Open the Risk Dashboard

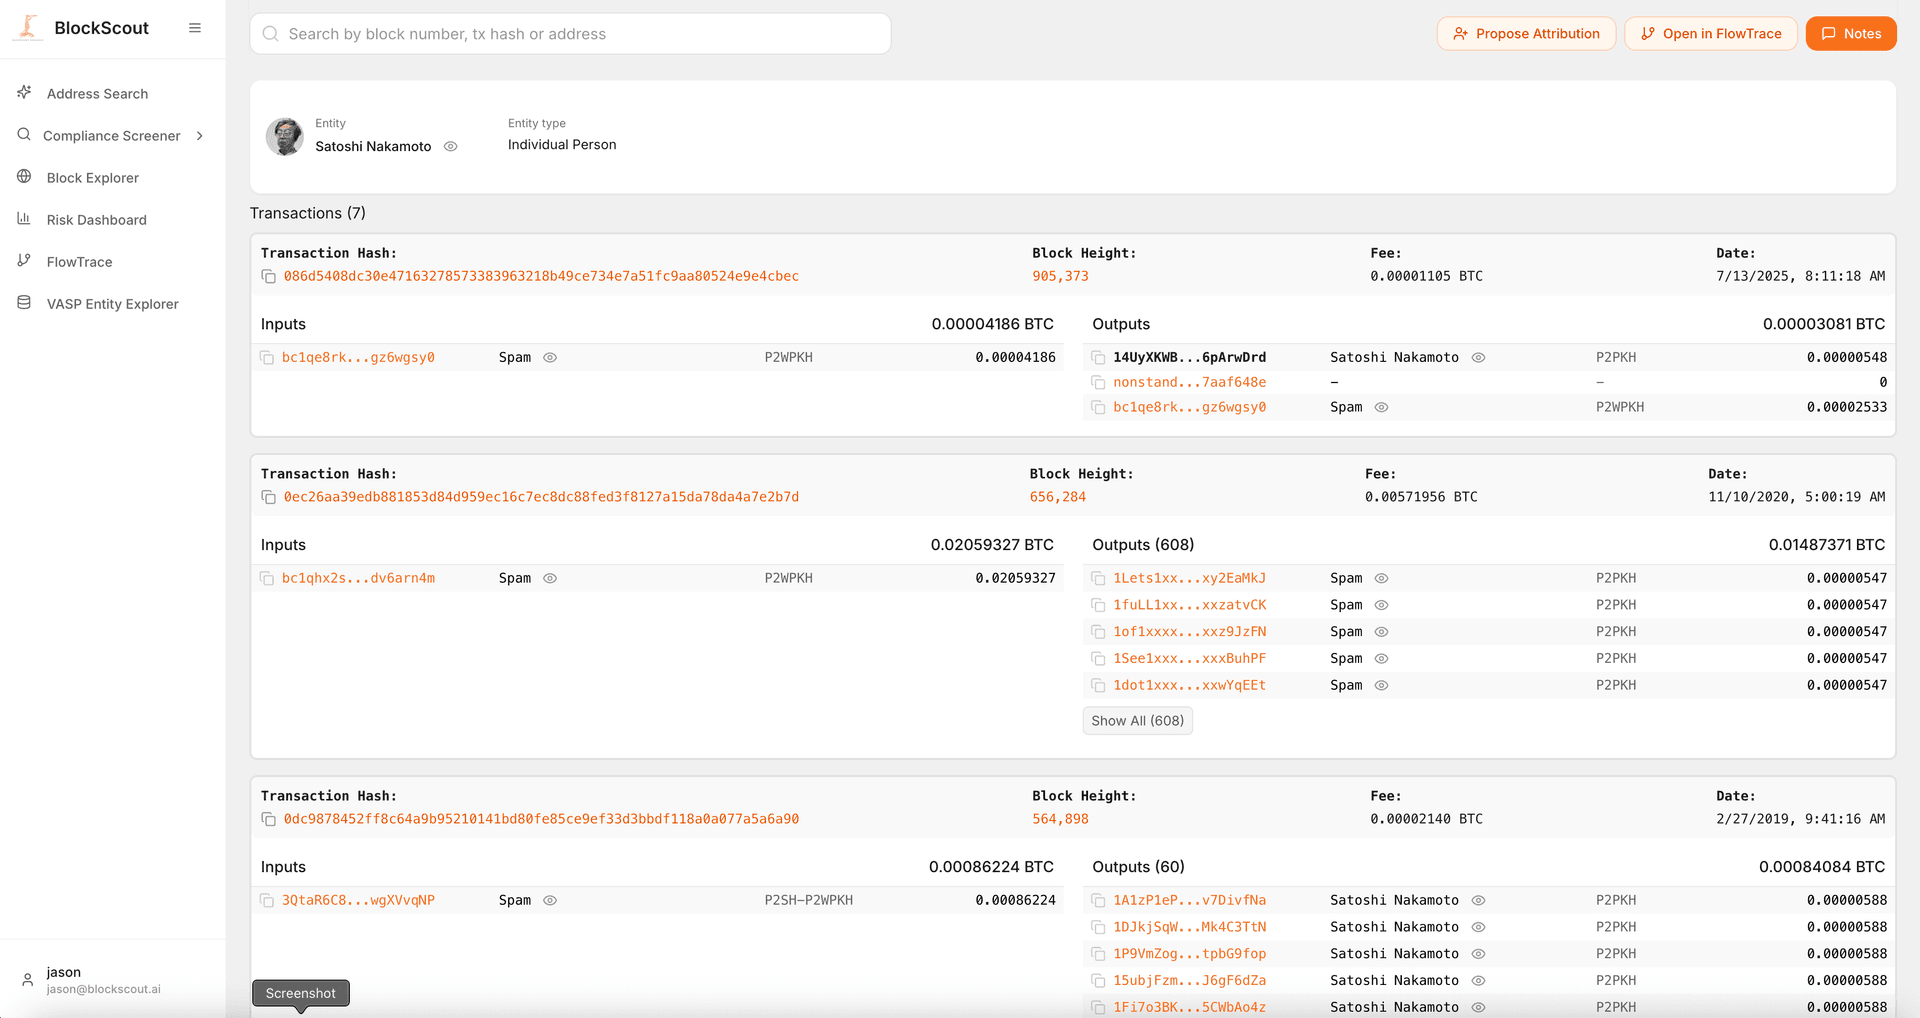[97, 219]
